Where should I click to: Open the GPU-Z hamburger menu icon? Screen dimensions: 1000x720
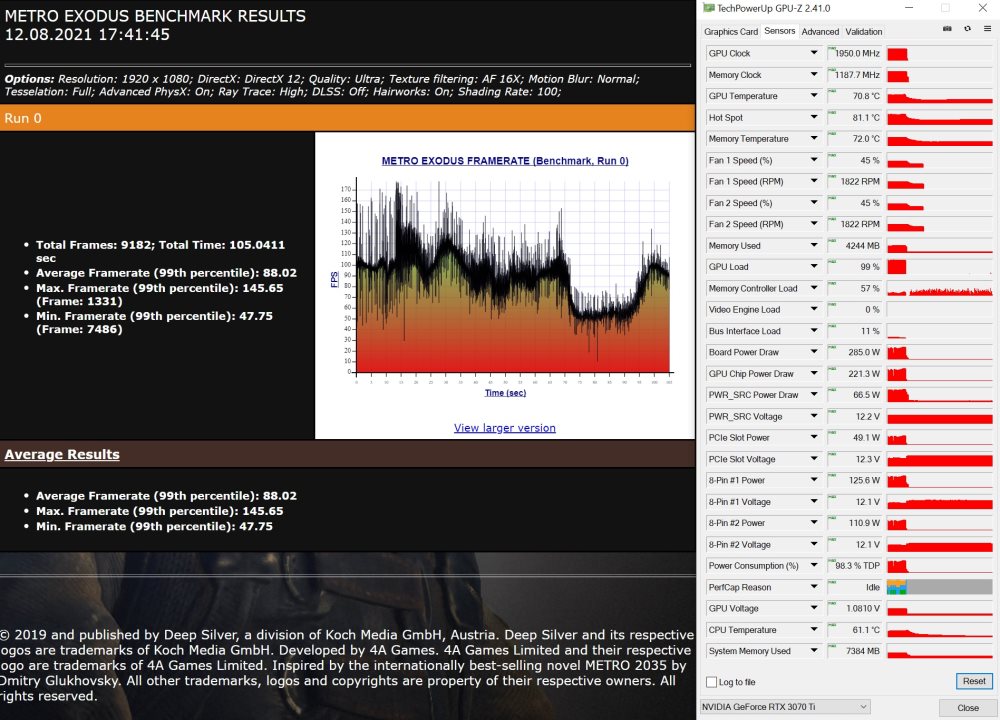[x=987, y=29]
